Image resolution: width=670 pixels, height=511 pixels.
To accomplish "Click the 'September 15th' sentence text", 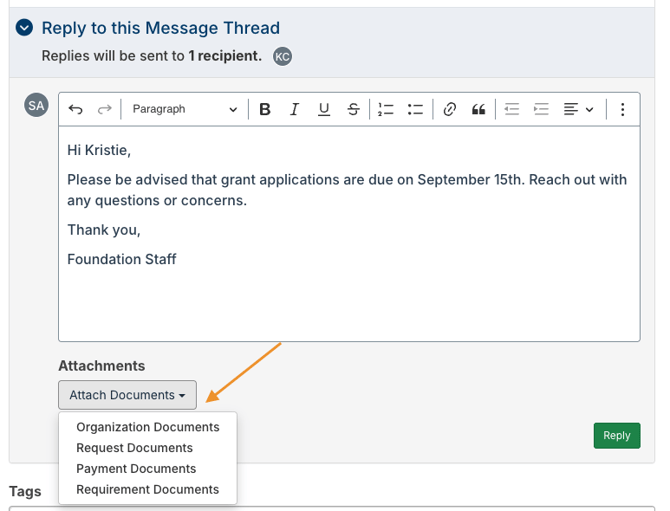I will (347, 190).
